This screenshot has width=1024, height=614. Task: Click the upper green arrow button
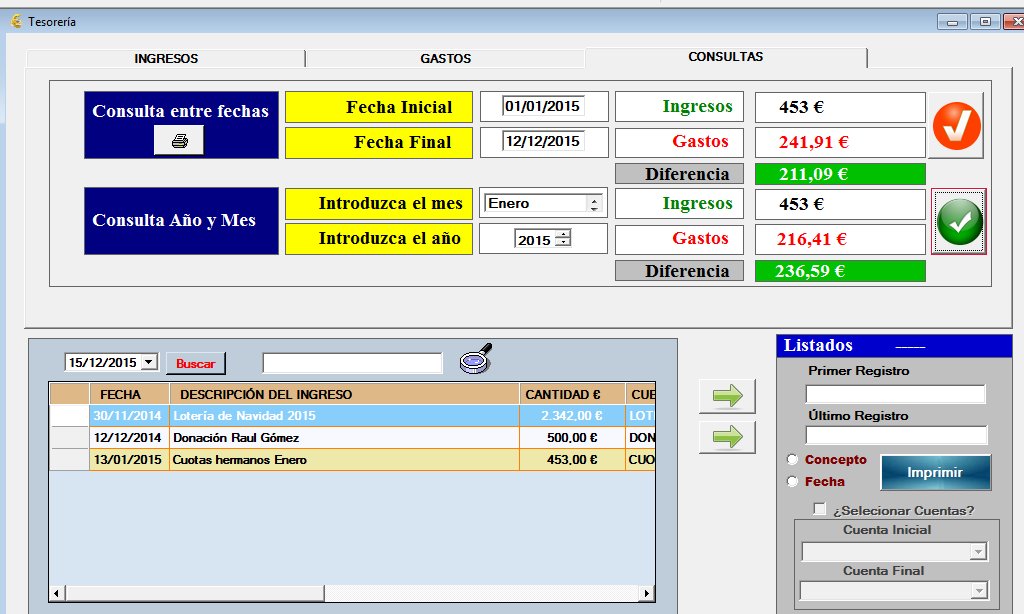727,397
